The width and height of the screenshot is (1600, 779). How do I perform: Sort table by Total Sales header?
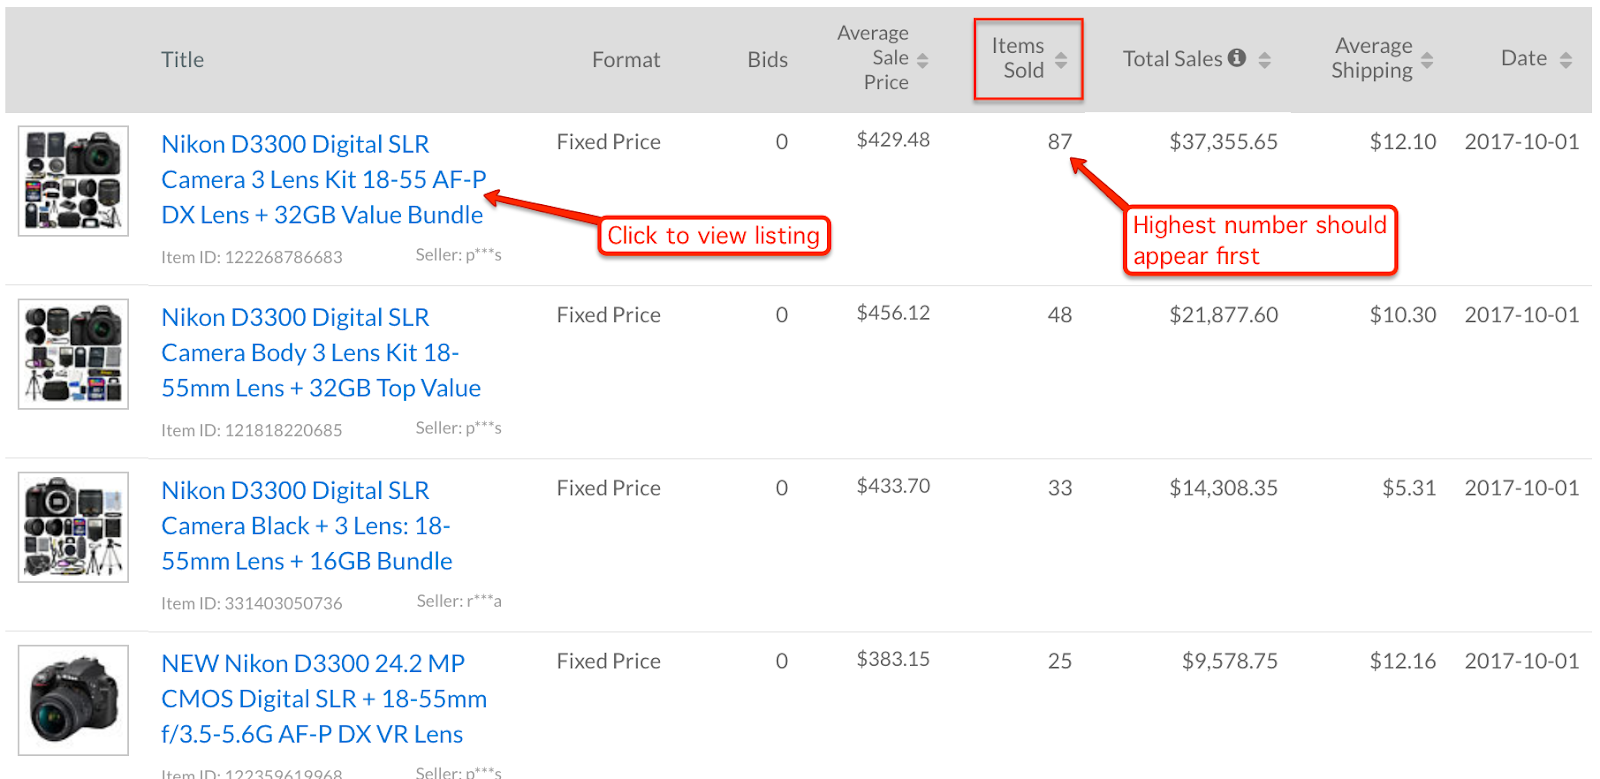click(1172, 59)
